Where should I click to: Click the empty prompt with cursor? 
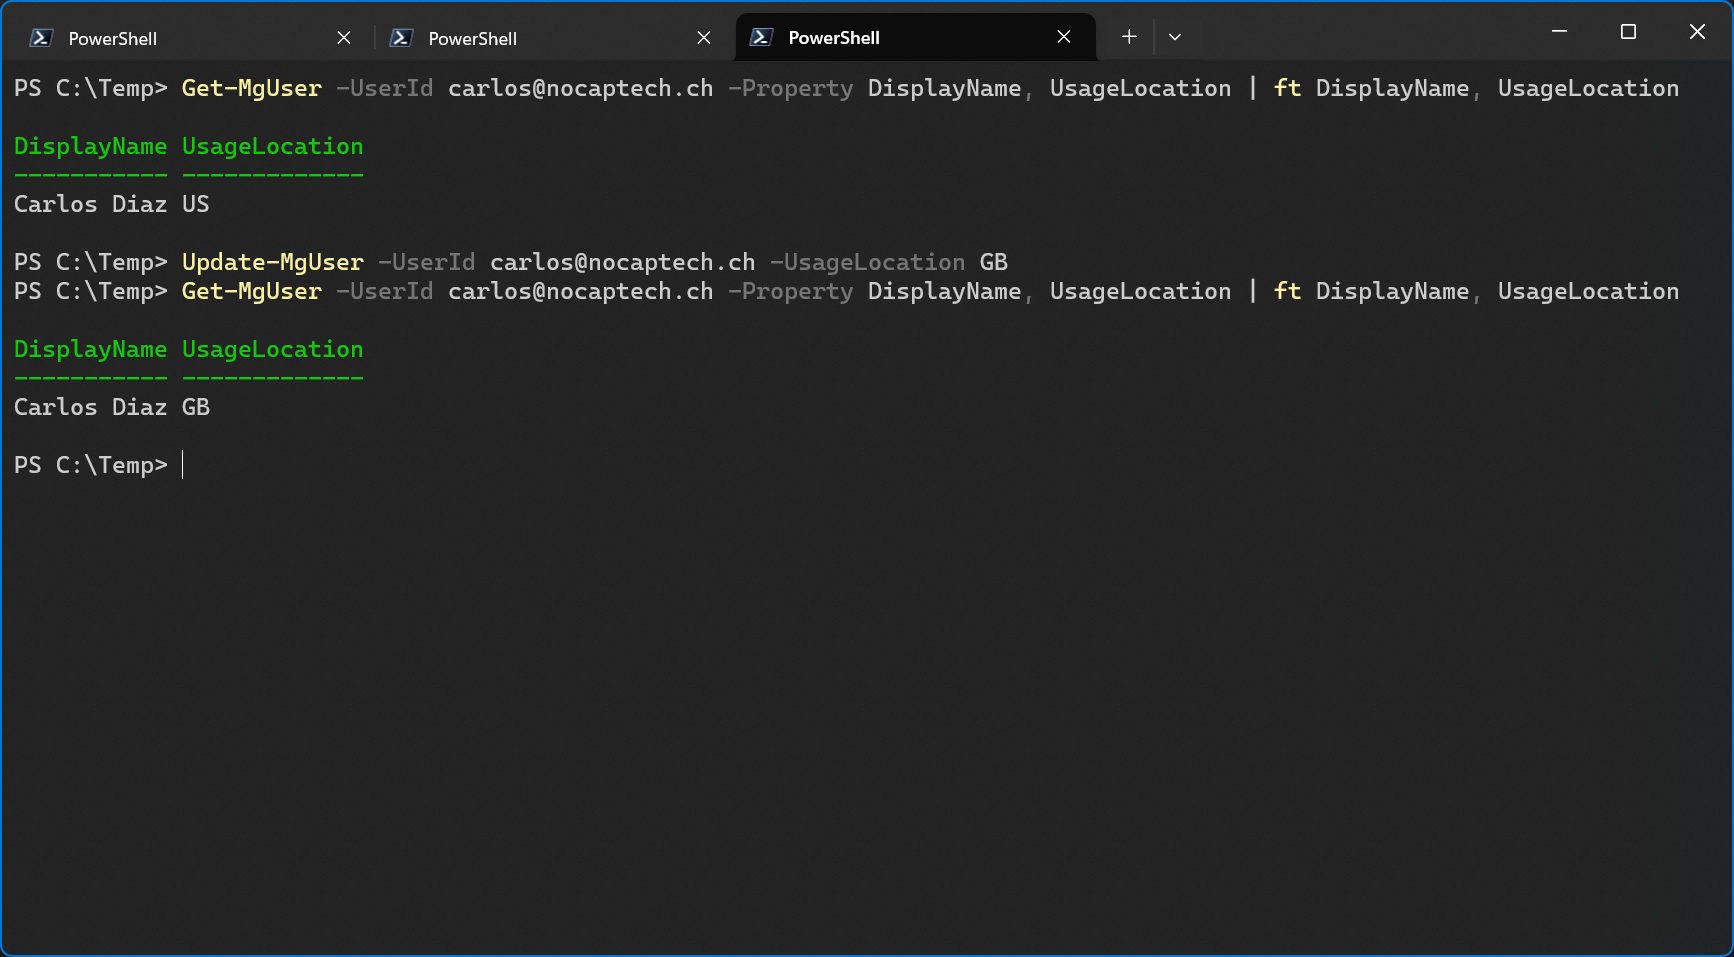coord(99,465)
